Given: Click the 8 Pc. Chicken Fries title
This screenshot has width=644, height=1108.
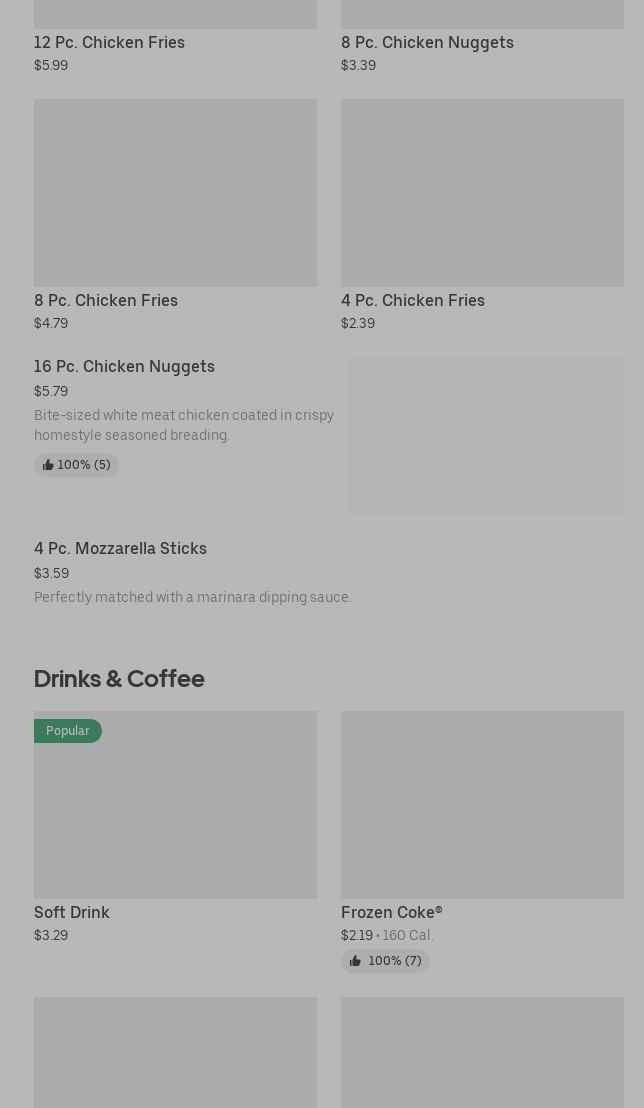Looking at the screenshot, I should 106,301.
